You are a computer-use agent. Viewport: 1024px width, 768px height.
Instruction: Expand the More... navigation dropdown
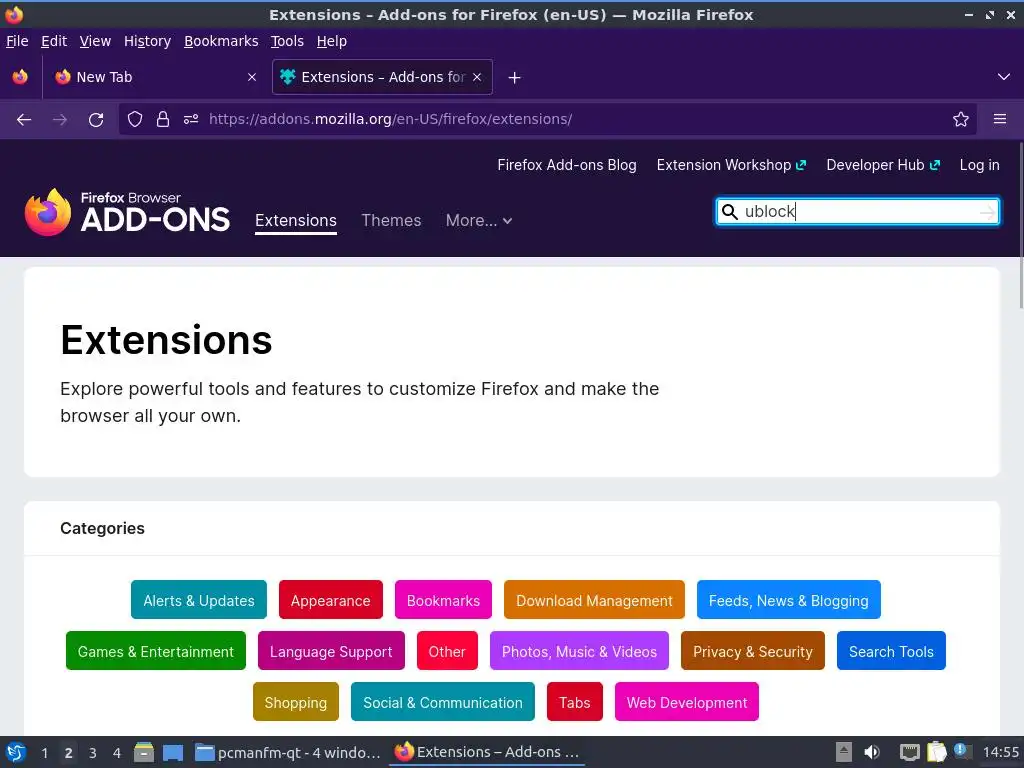479,221
